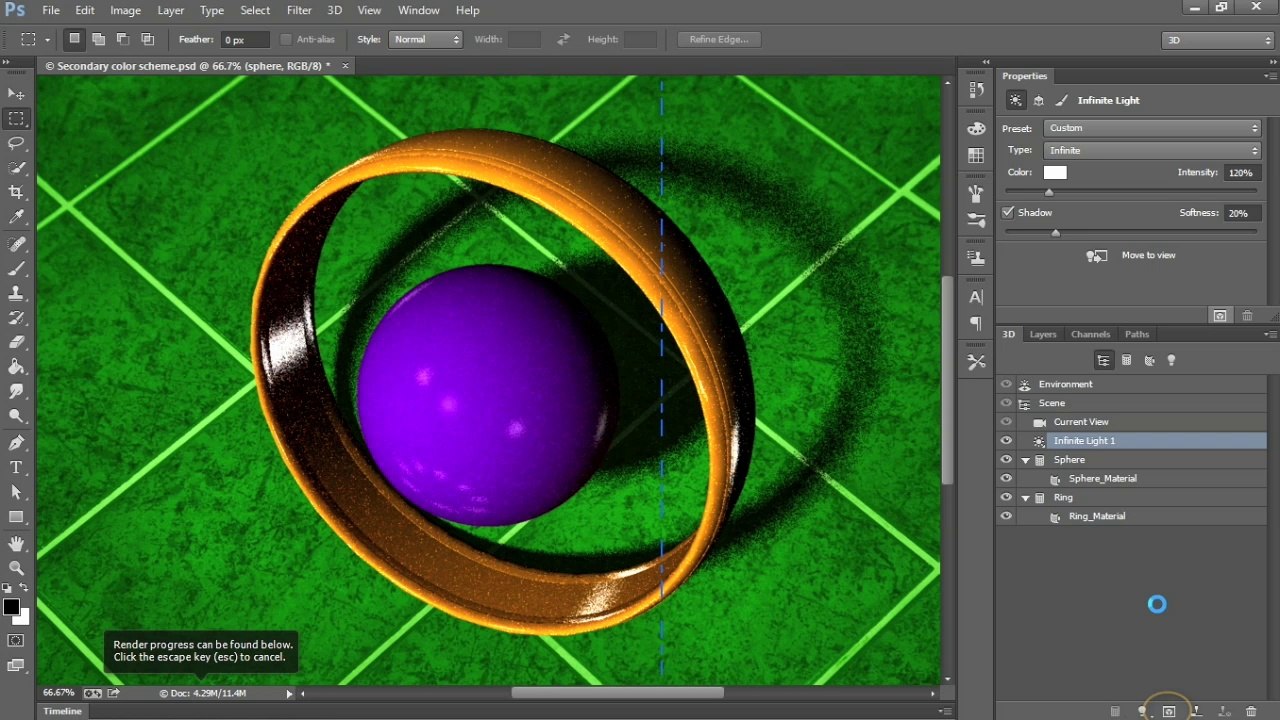Click the Refine Edge button
Image resolution: width=1280 pixels, height=720 pixels.
(x=719, y=39)
